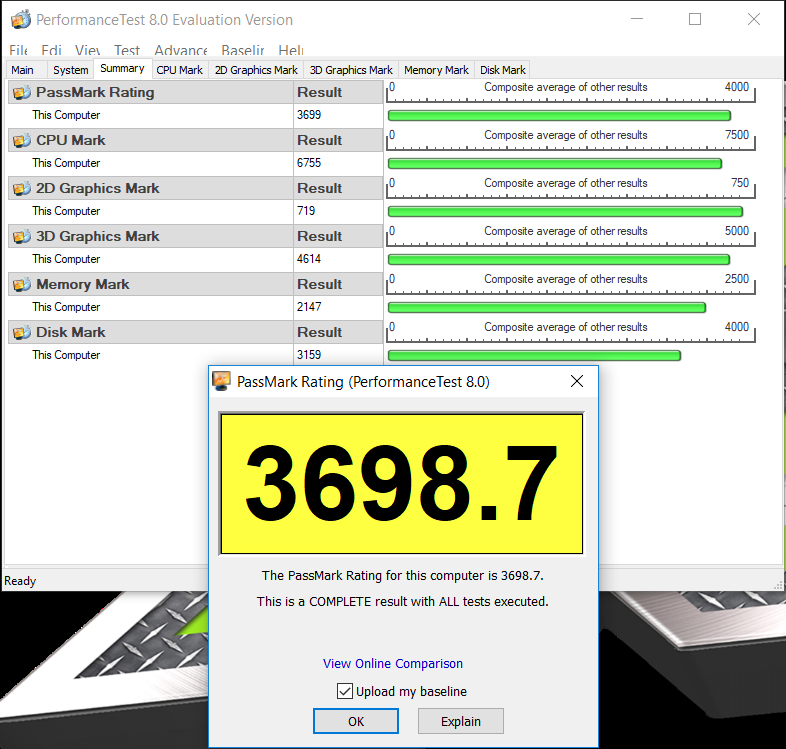
Task: Open the Tests menu
Action: (x=127, y=50)
